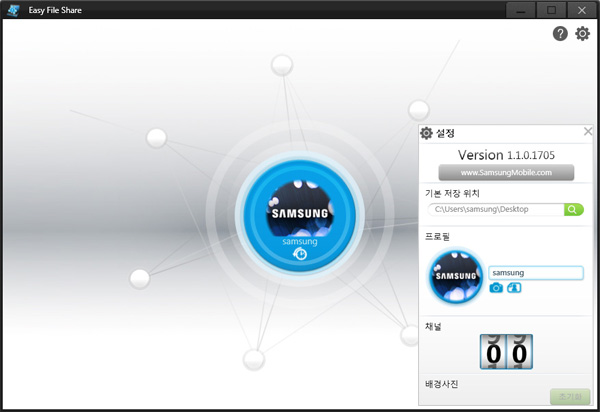Click the central SAMSUNG user circle
This screenshot has height=412, width=600.
[x=300, y=217]
